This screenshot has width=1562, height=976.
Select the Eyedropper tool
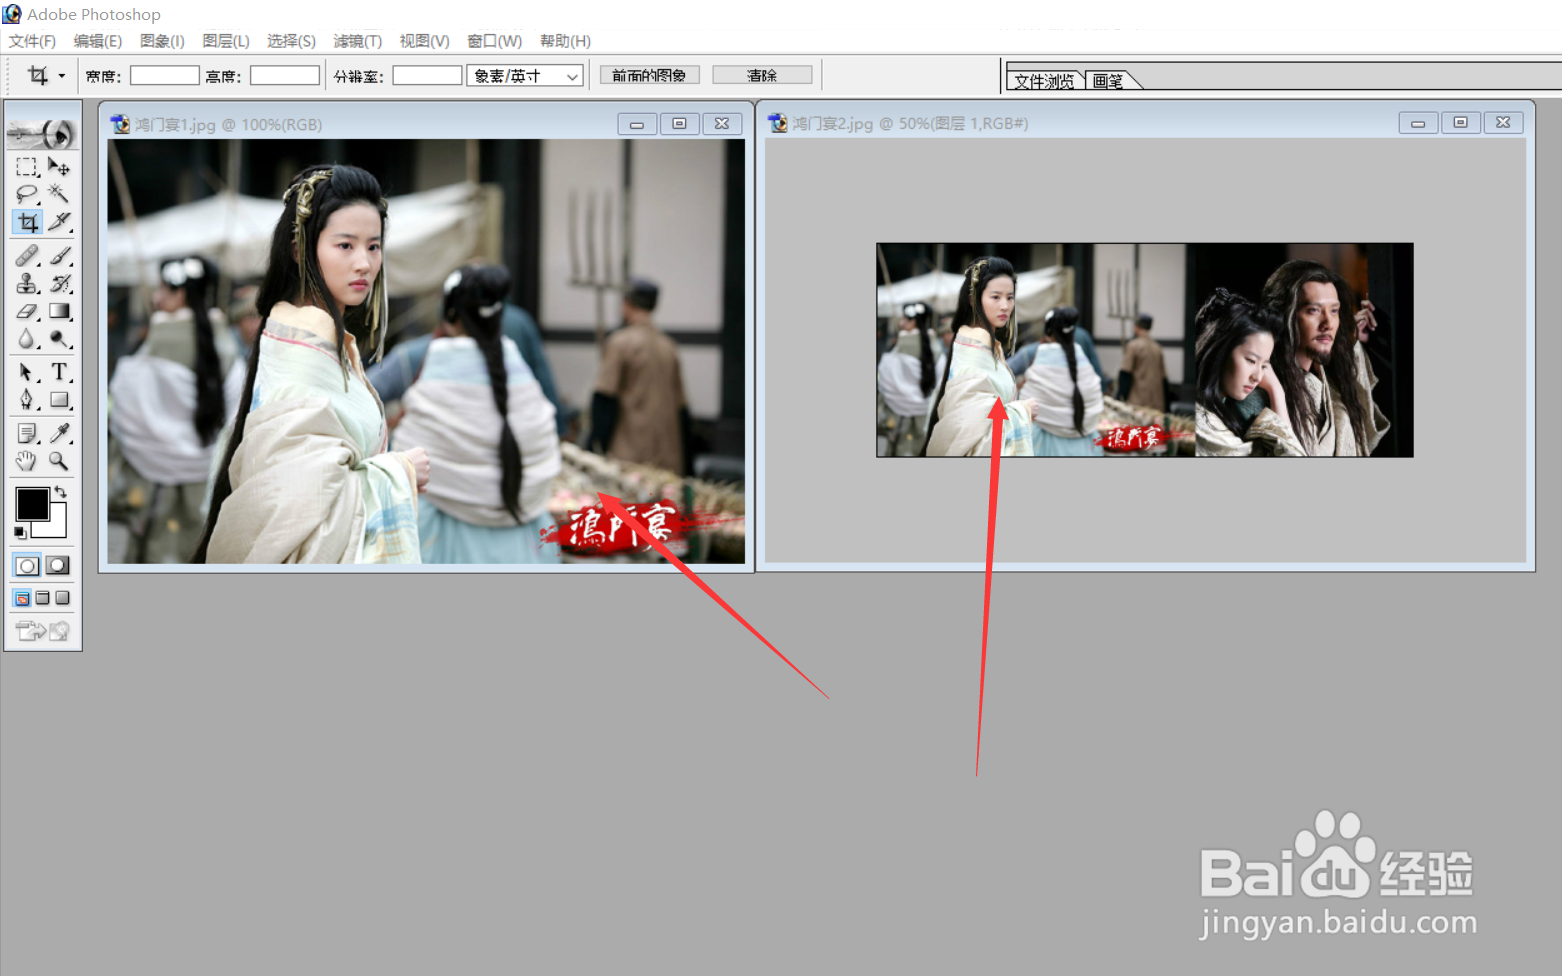[59, 433]
